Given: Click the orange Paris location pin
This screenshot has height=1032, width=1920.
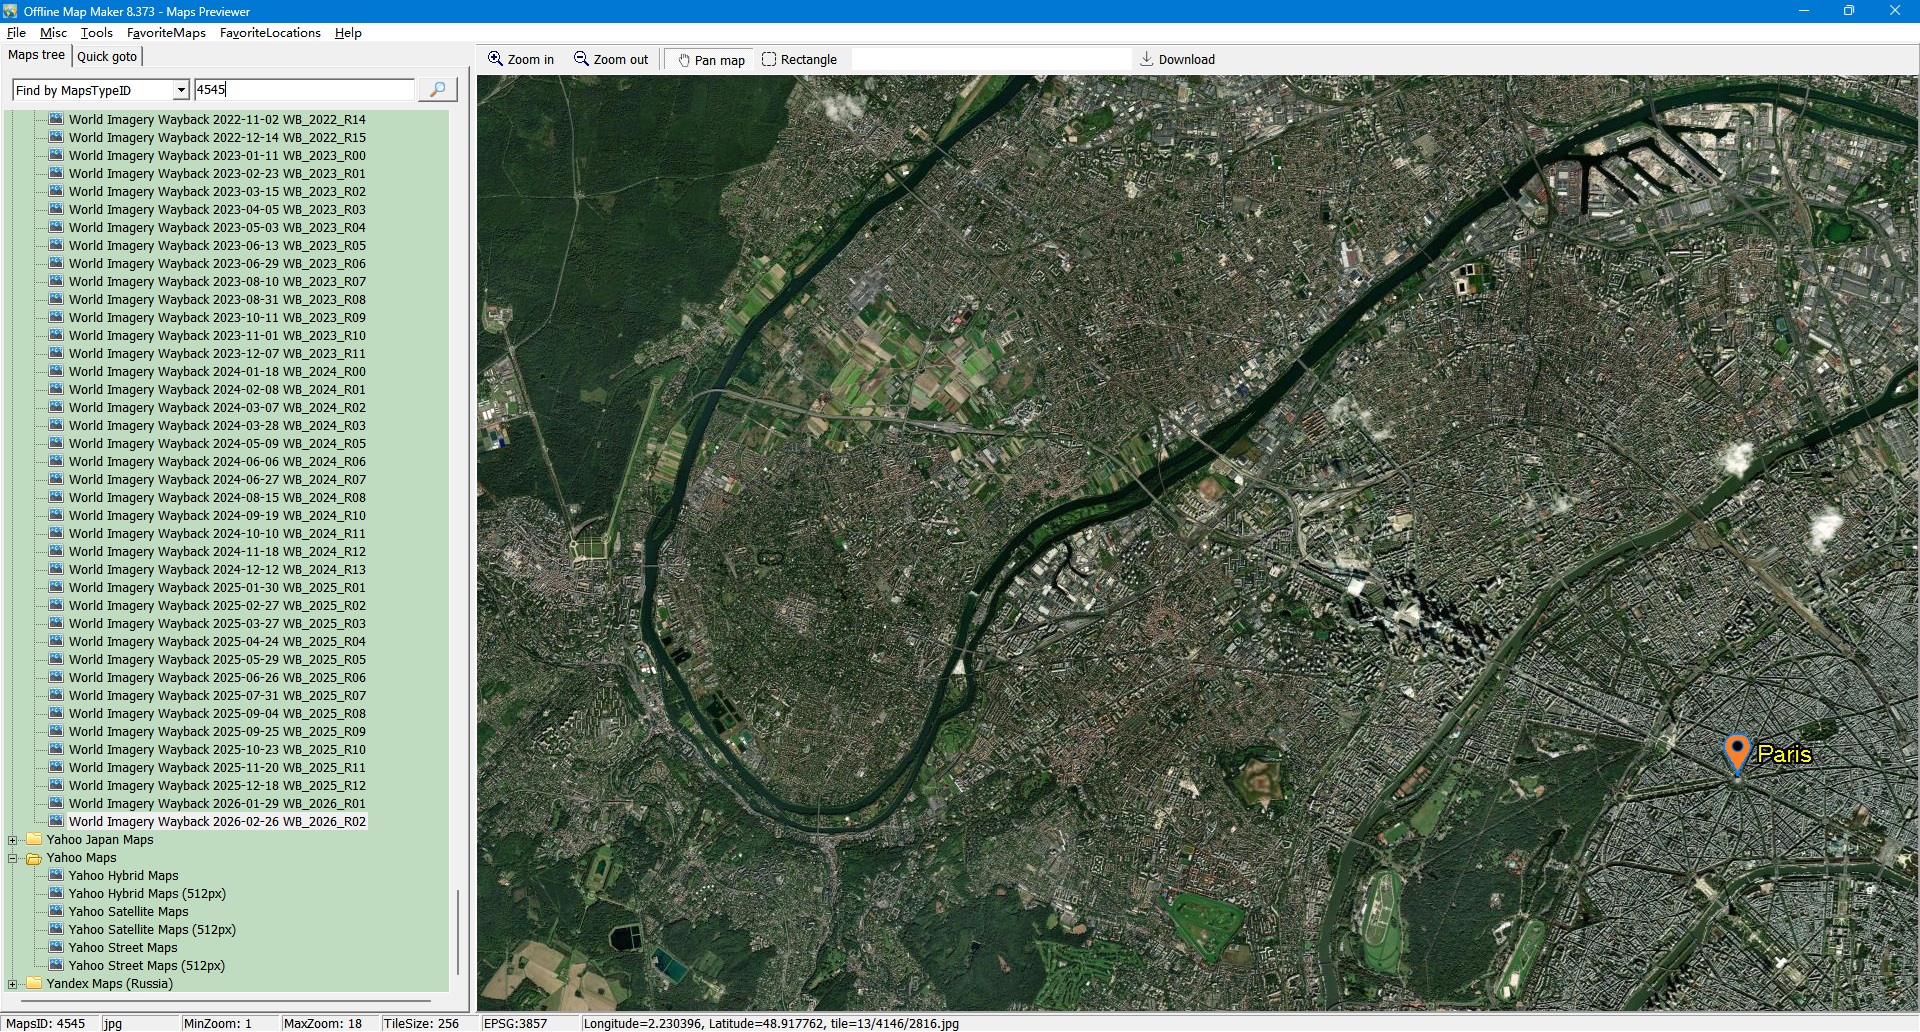Looking at the screenshot, I should tap(1737, 752).
